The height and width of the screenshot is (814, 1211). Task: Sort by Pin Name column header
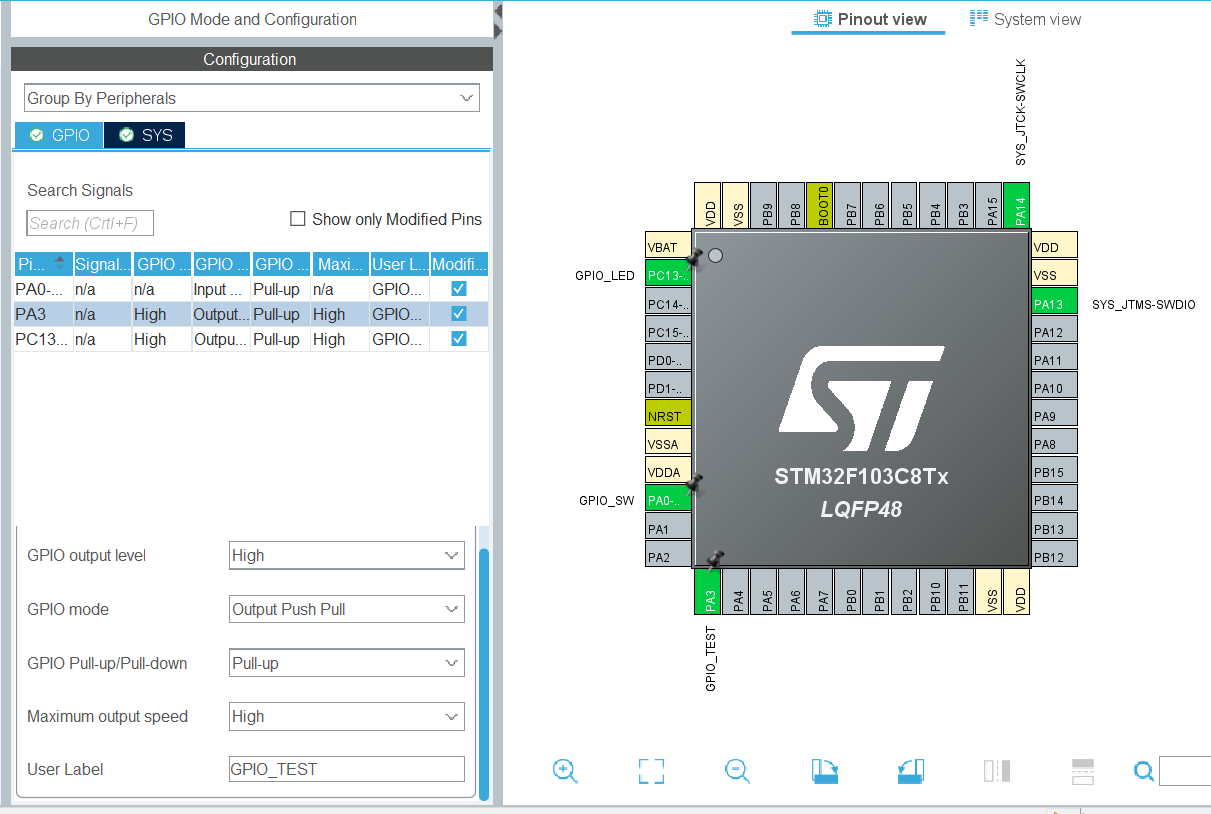pyautogui.click(x=43, y=264)
